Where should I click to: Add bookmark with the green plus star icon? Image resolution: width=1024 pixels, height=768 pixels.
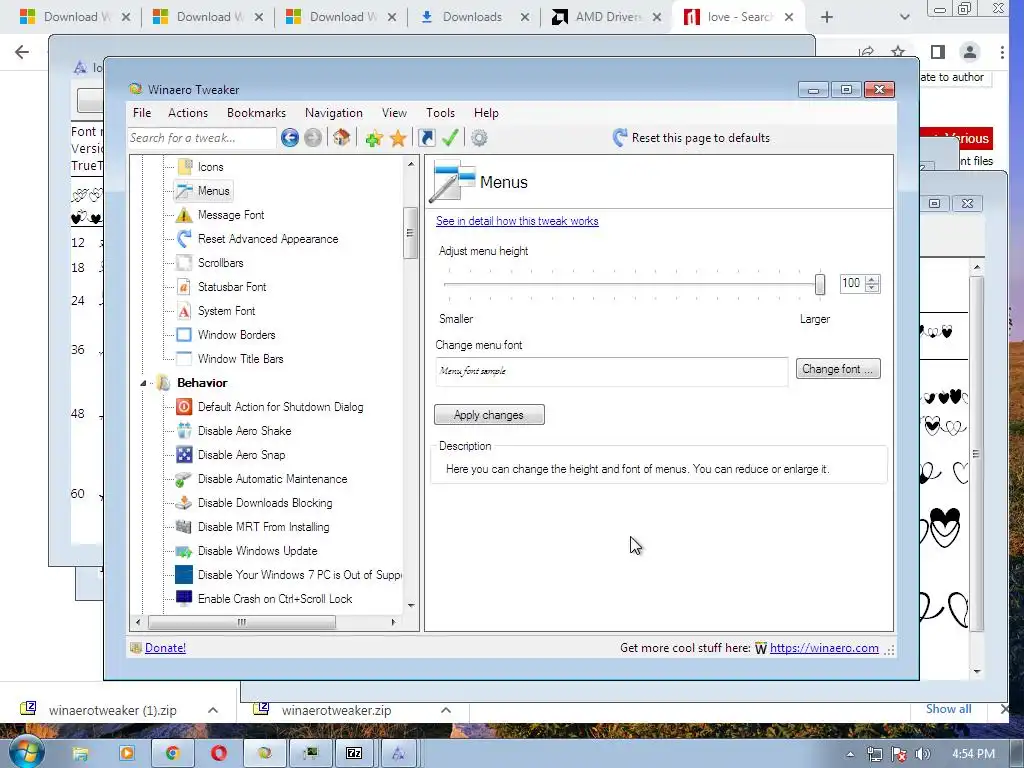374,138
